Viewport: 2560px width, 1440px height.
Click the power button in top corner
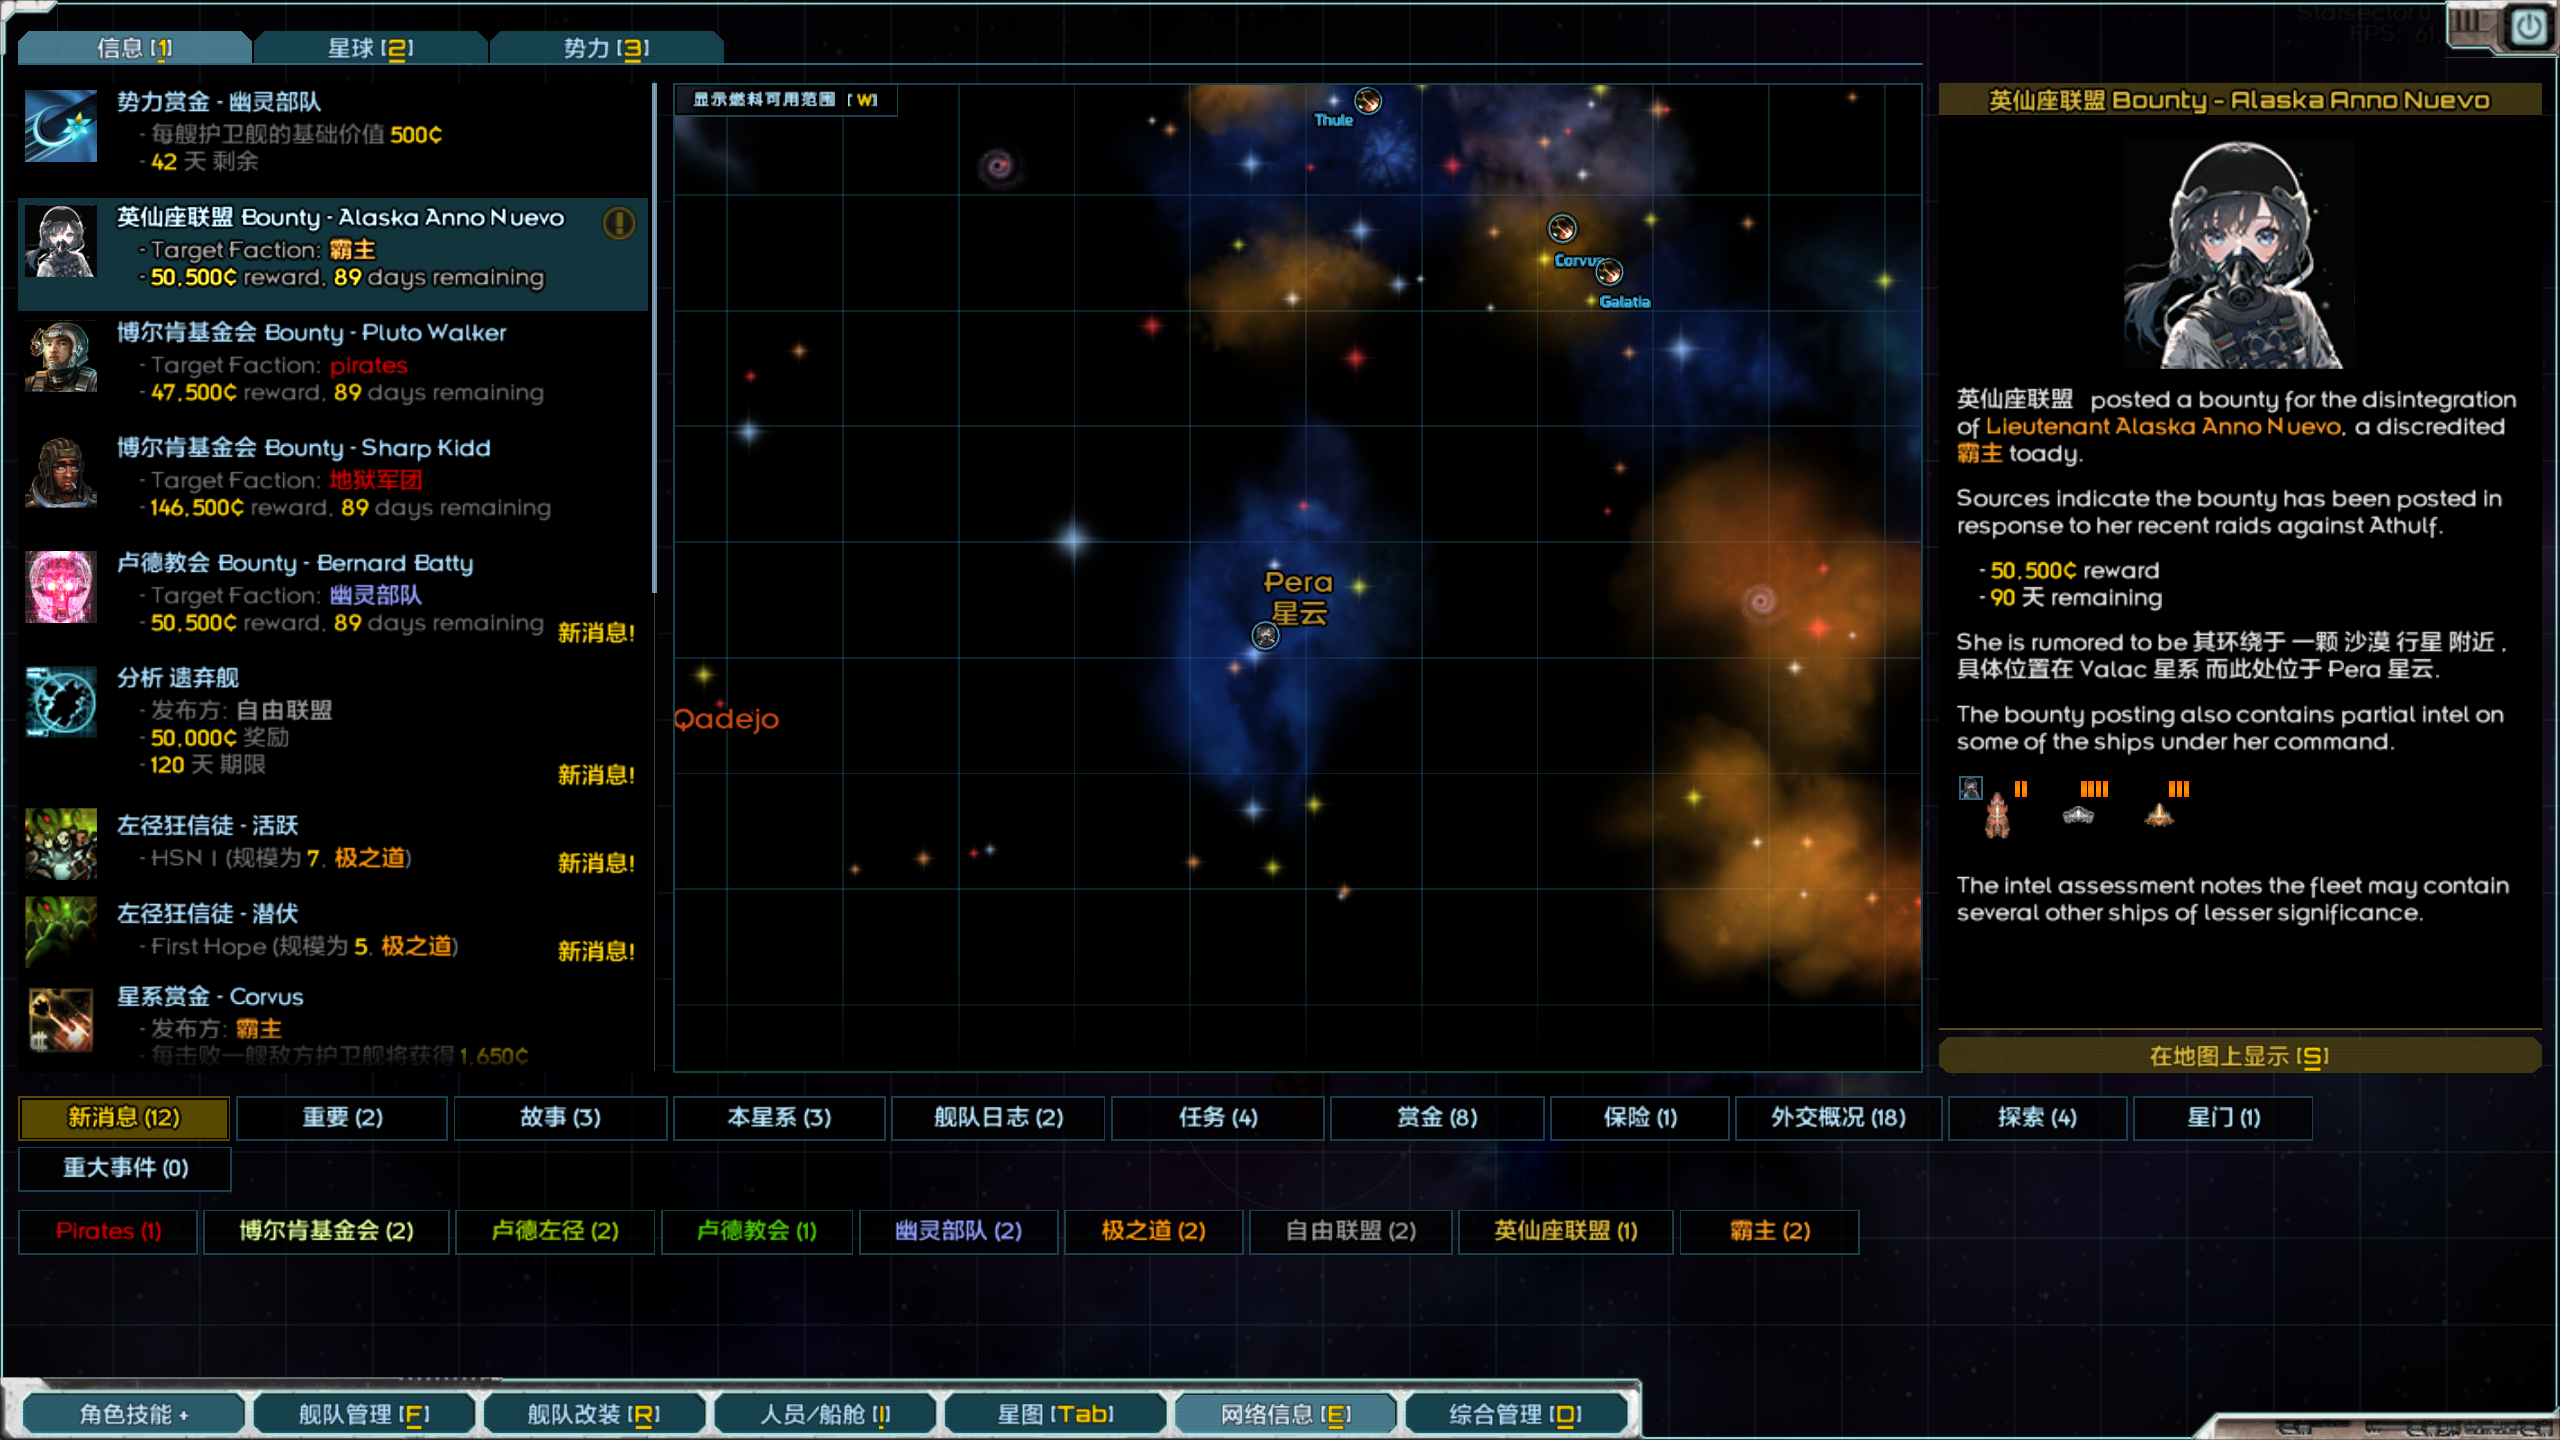tap(2528, 27)
